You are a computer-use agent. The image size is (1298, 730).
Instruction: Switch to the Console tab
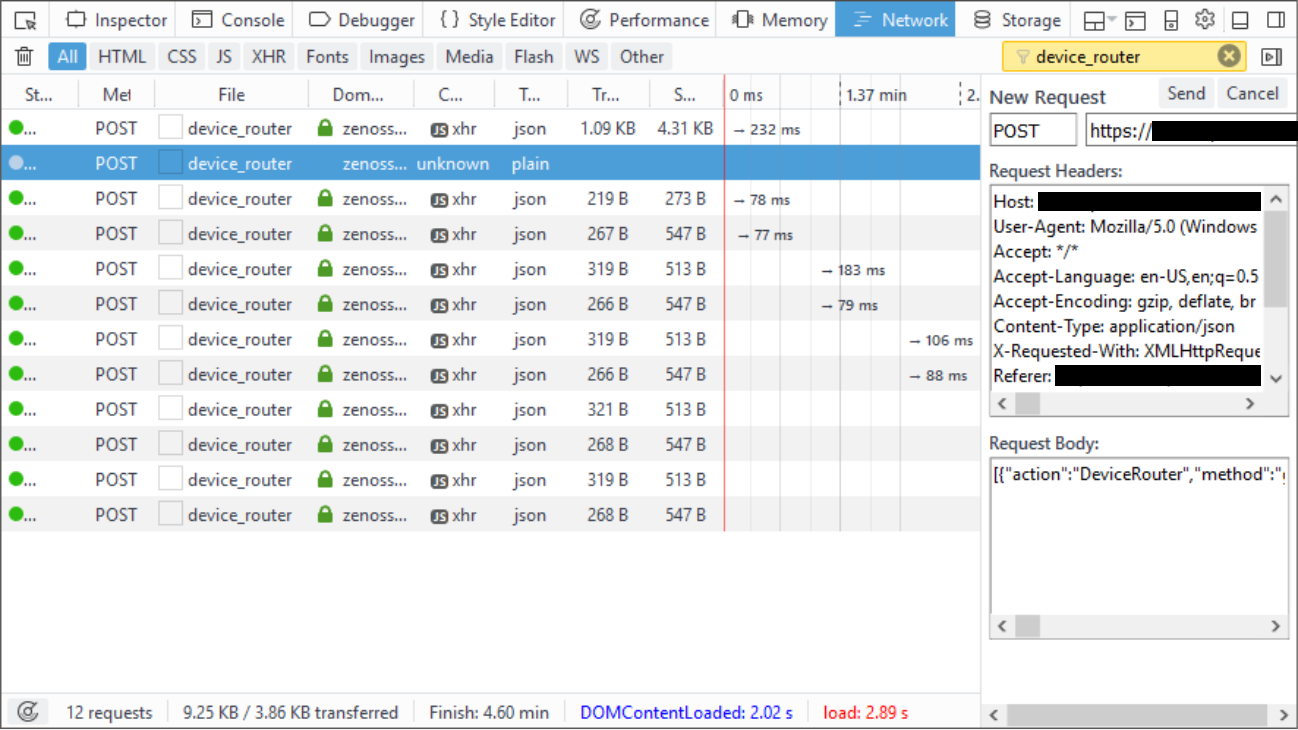pos(240,20)
